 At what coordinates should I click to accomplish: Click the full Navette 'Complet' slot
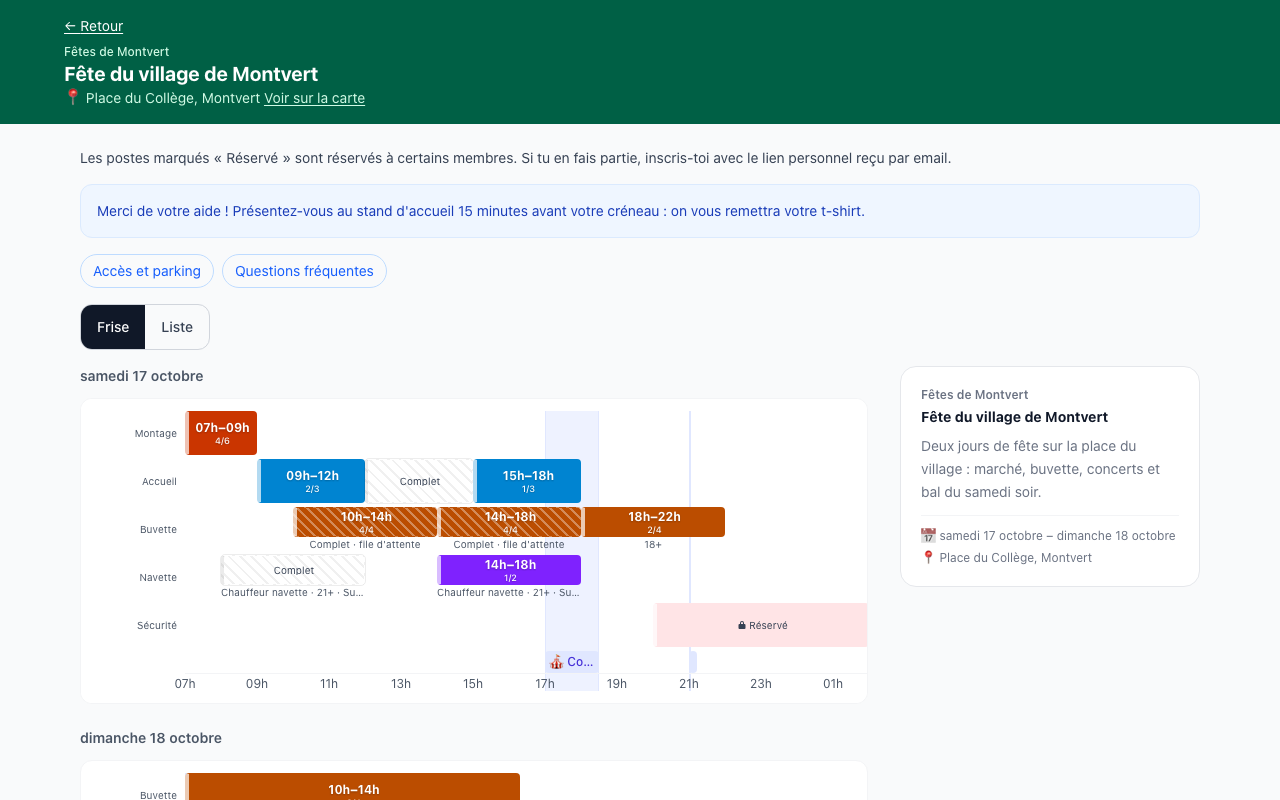pyautogui.click(x=293, y=570)
